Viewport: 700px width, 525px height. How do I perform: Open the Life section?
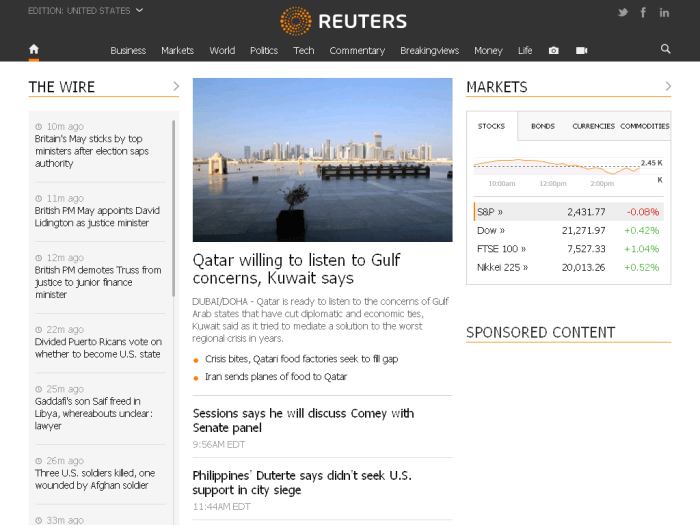(525, 50)
